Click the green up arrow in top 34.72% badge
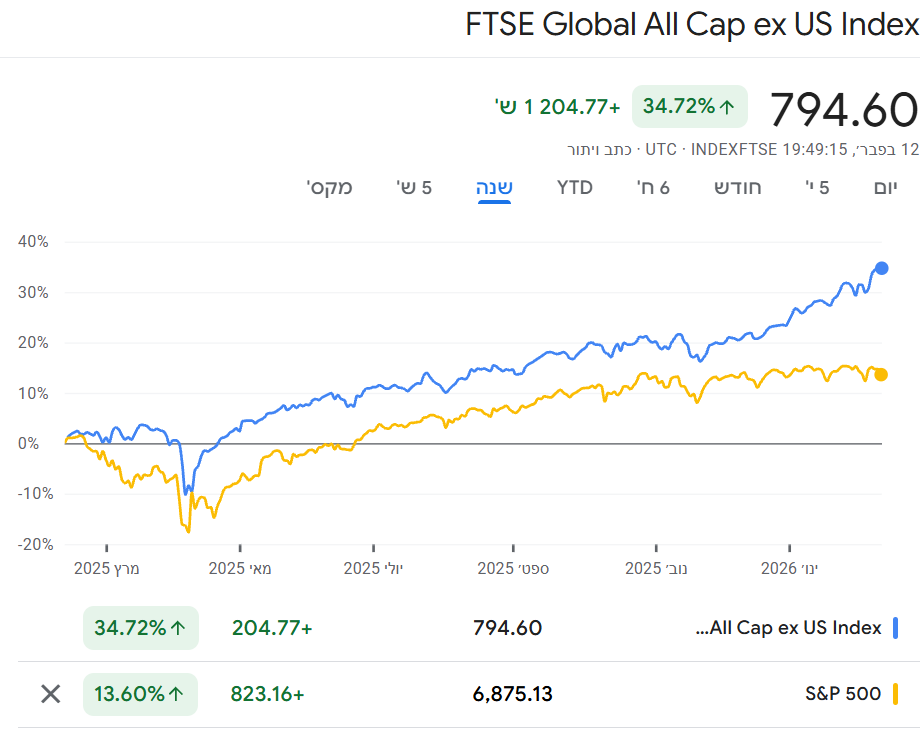 click(727, 106)
